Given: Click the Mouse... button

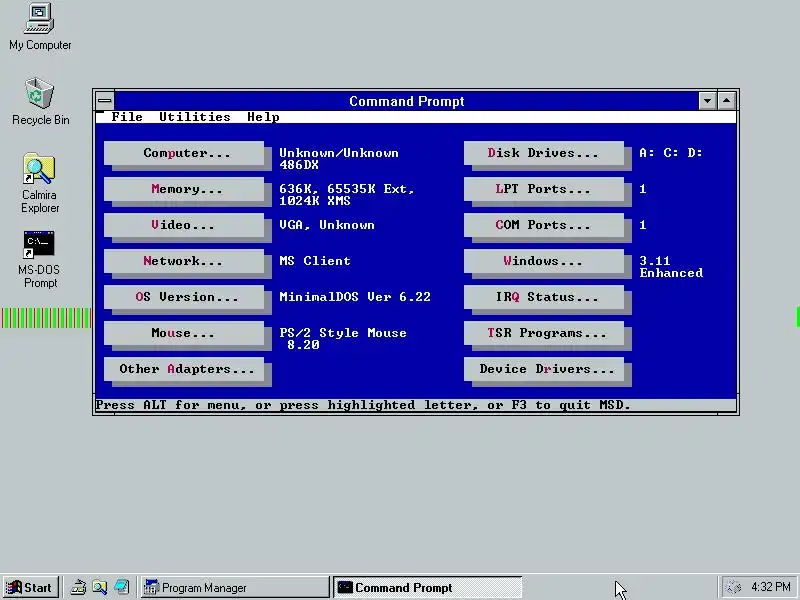Looking at the screenshot, I should [185, 333].
